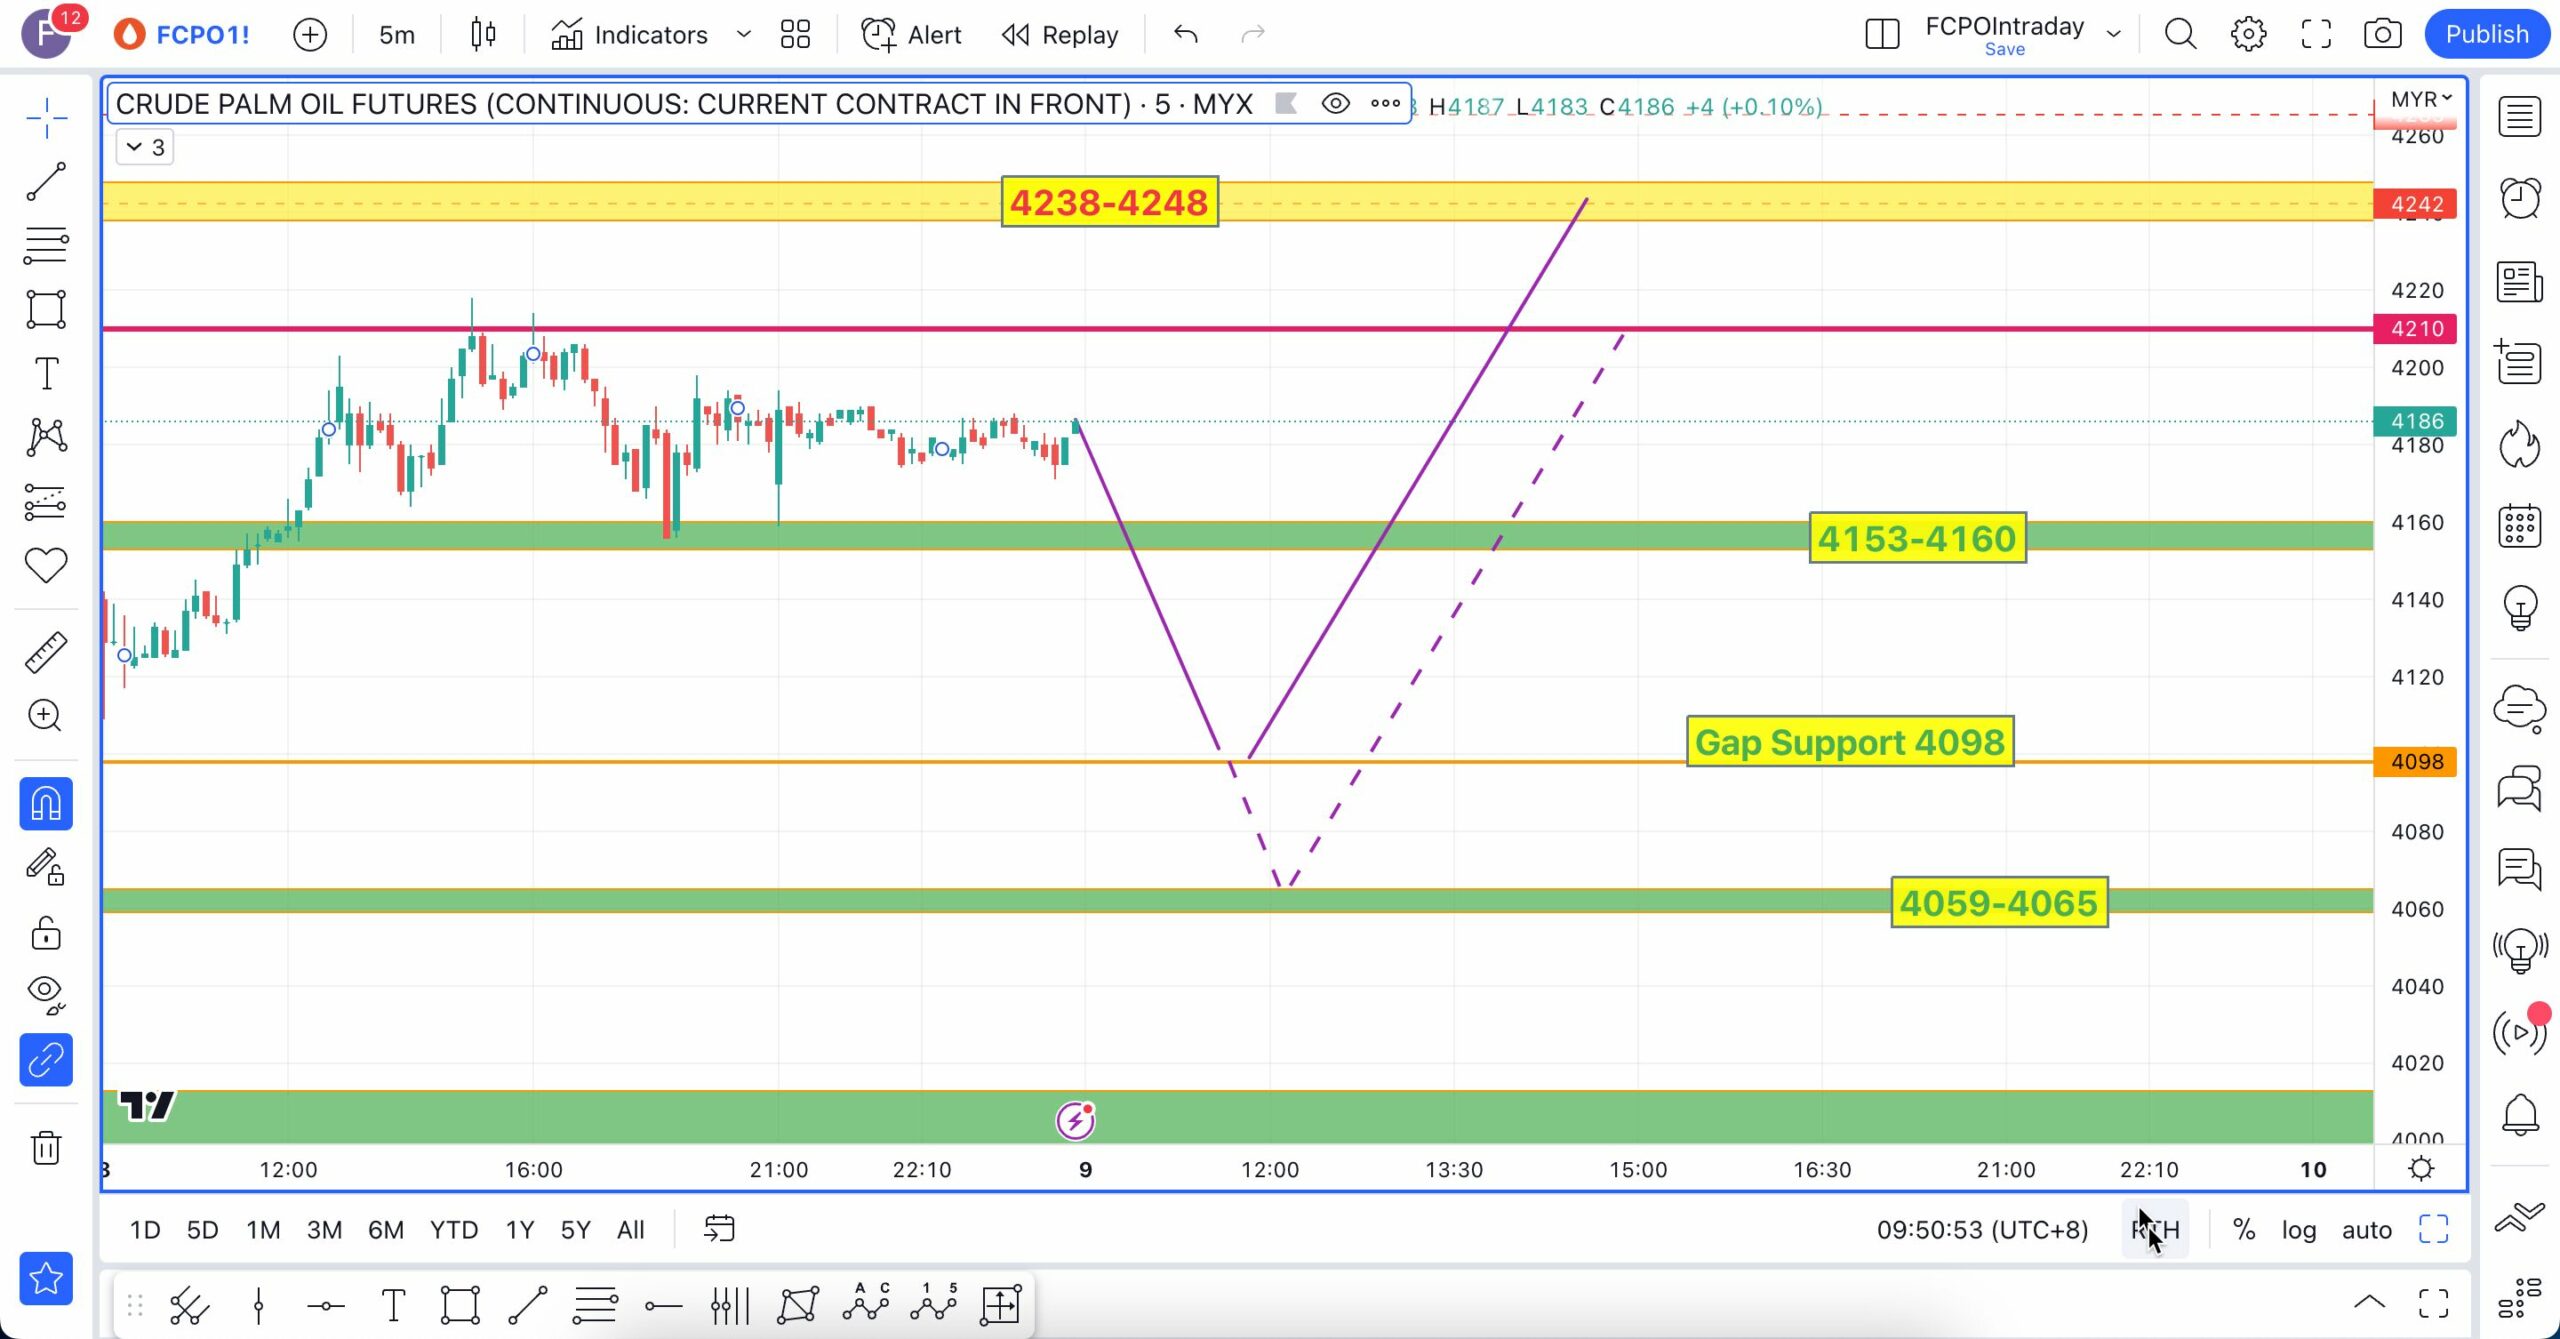
Task: Click the Publish button
Action: pos(2486,34)
